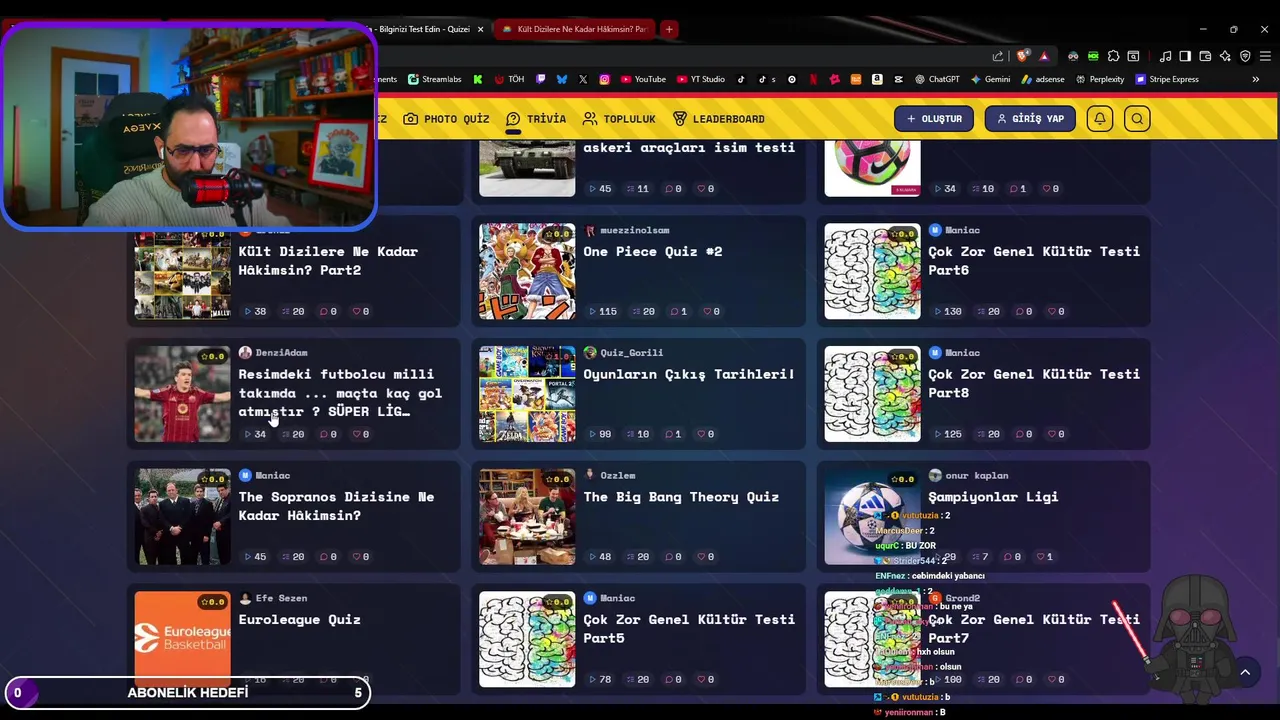Toggle the browser sidebar panel icon
The height and width of the screenshot is (720, 1280).
click(x=1185, y=56)
